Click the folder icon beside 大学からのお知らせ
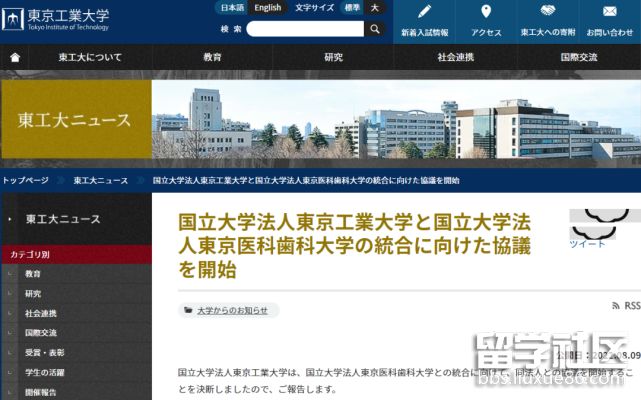Screen dimensions: 641x400 (188, 310)
